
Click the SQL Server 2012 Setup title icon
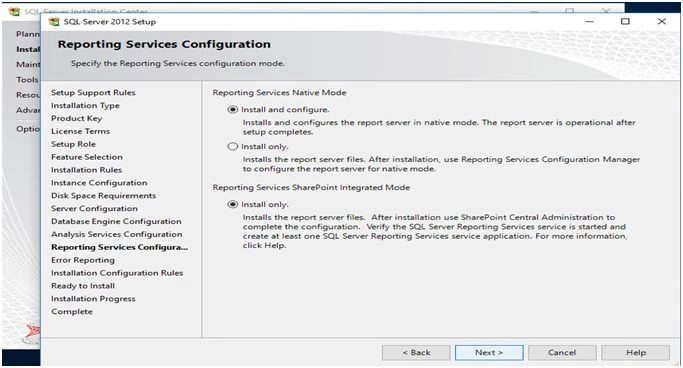tap(54, 22)
